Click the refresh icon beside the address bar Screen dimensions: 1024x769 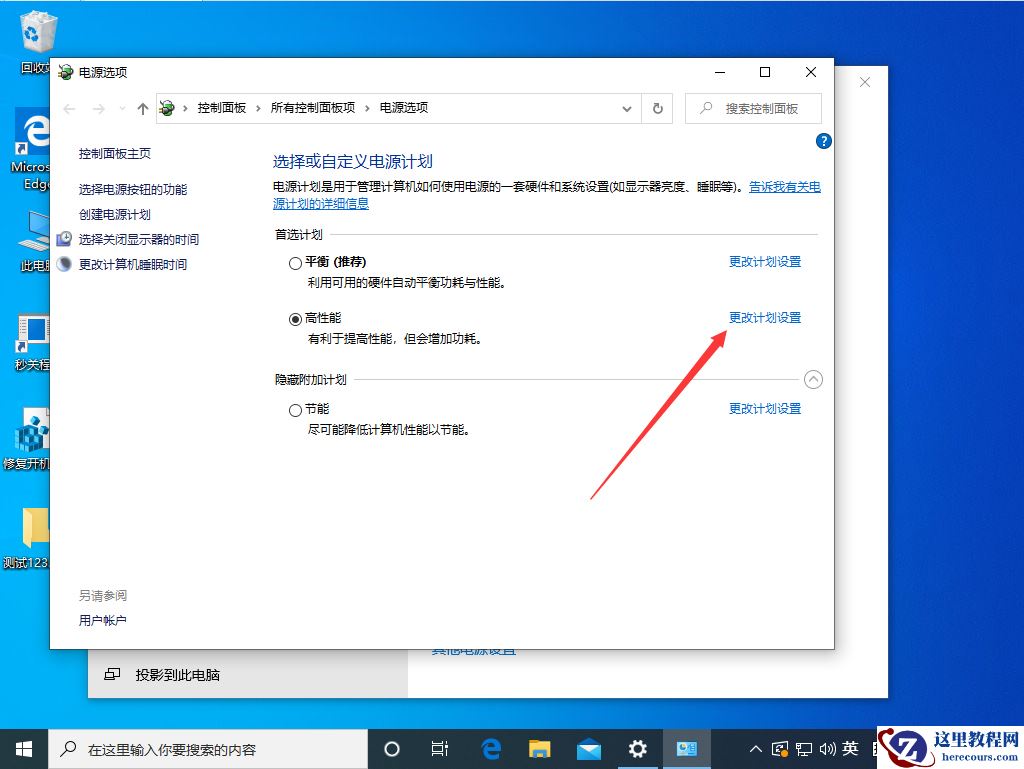657,108
